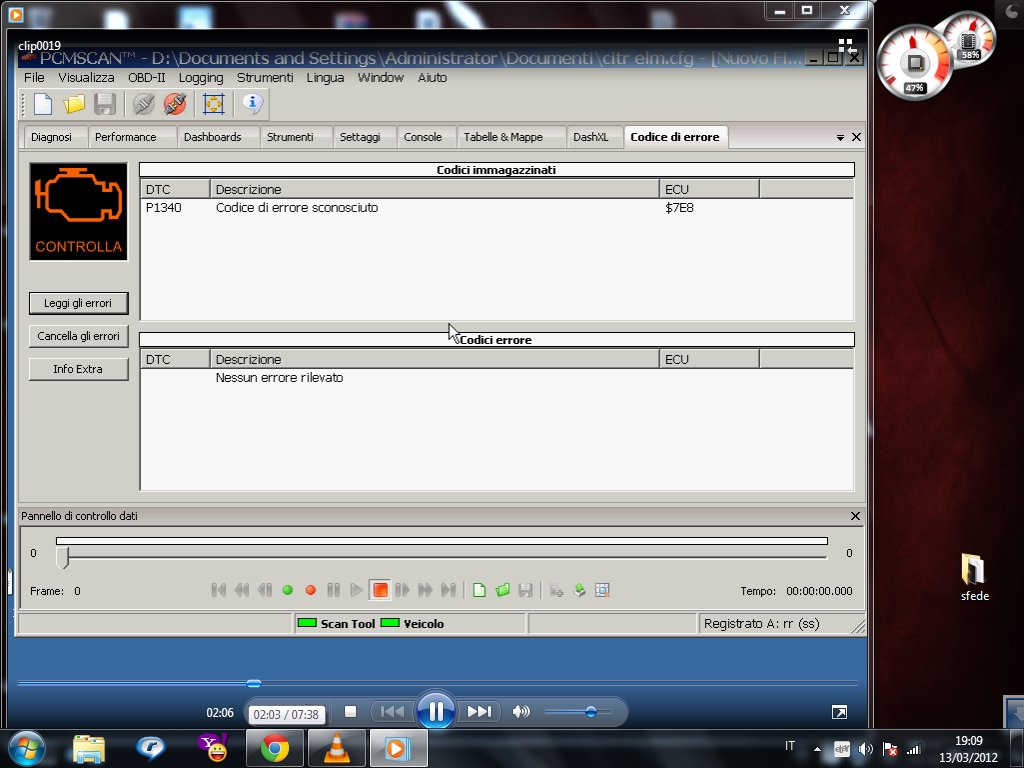This screenshot has height=768, width=1024.
Task: Click the red disconnect plug icon
Action: (175, 104)
